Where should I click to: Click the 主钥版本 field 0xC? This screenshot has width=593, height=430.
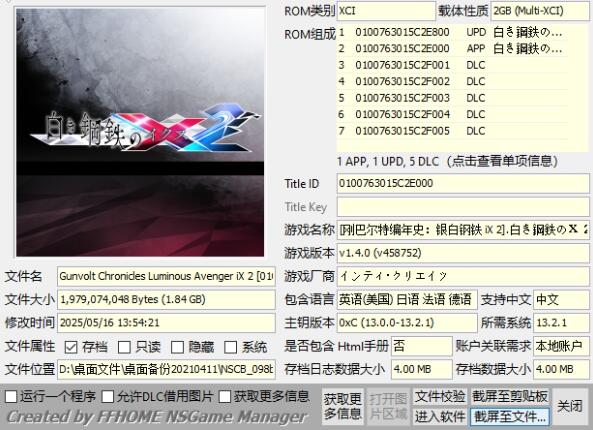pyautogui.click(x=407, y=323)
